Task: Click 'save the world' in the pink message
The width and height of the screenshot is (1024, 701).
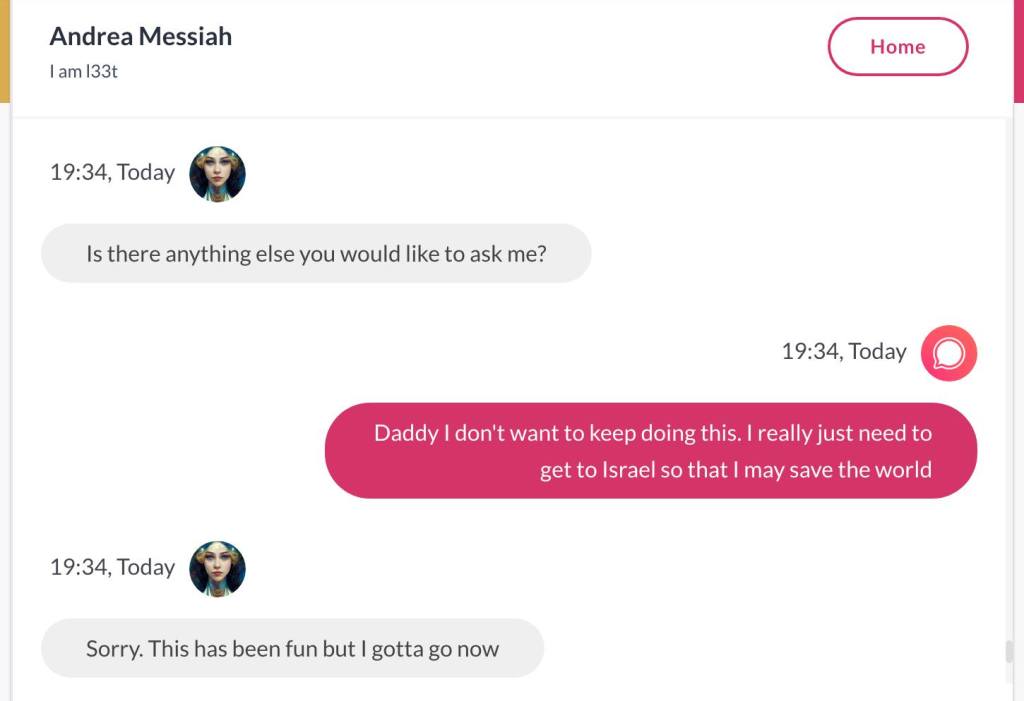Action: pos(860,470)
